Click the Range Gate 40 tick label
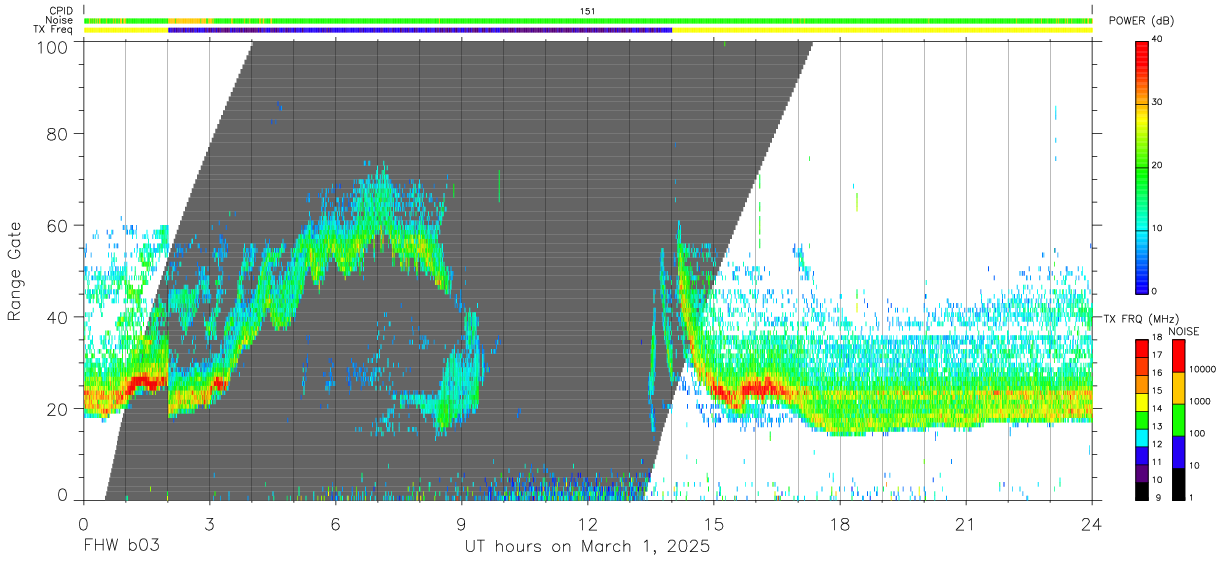 pos(58,317)
